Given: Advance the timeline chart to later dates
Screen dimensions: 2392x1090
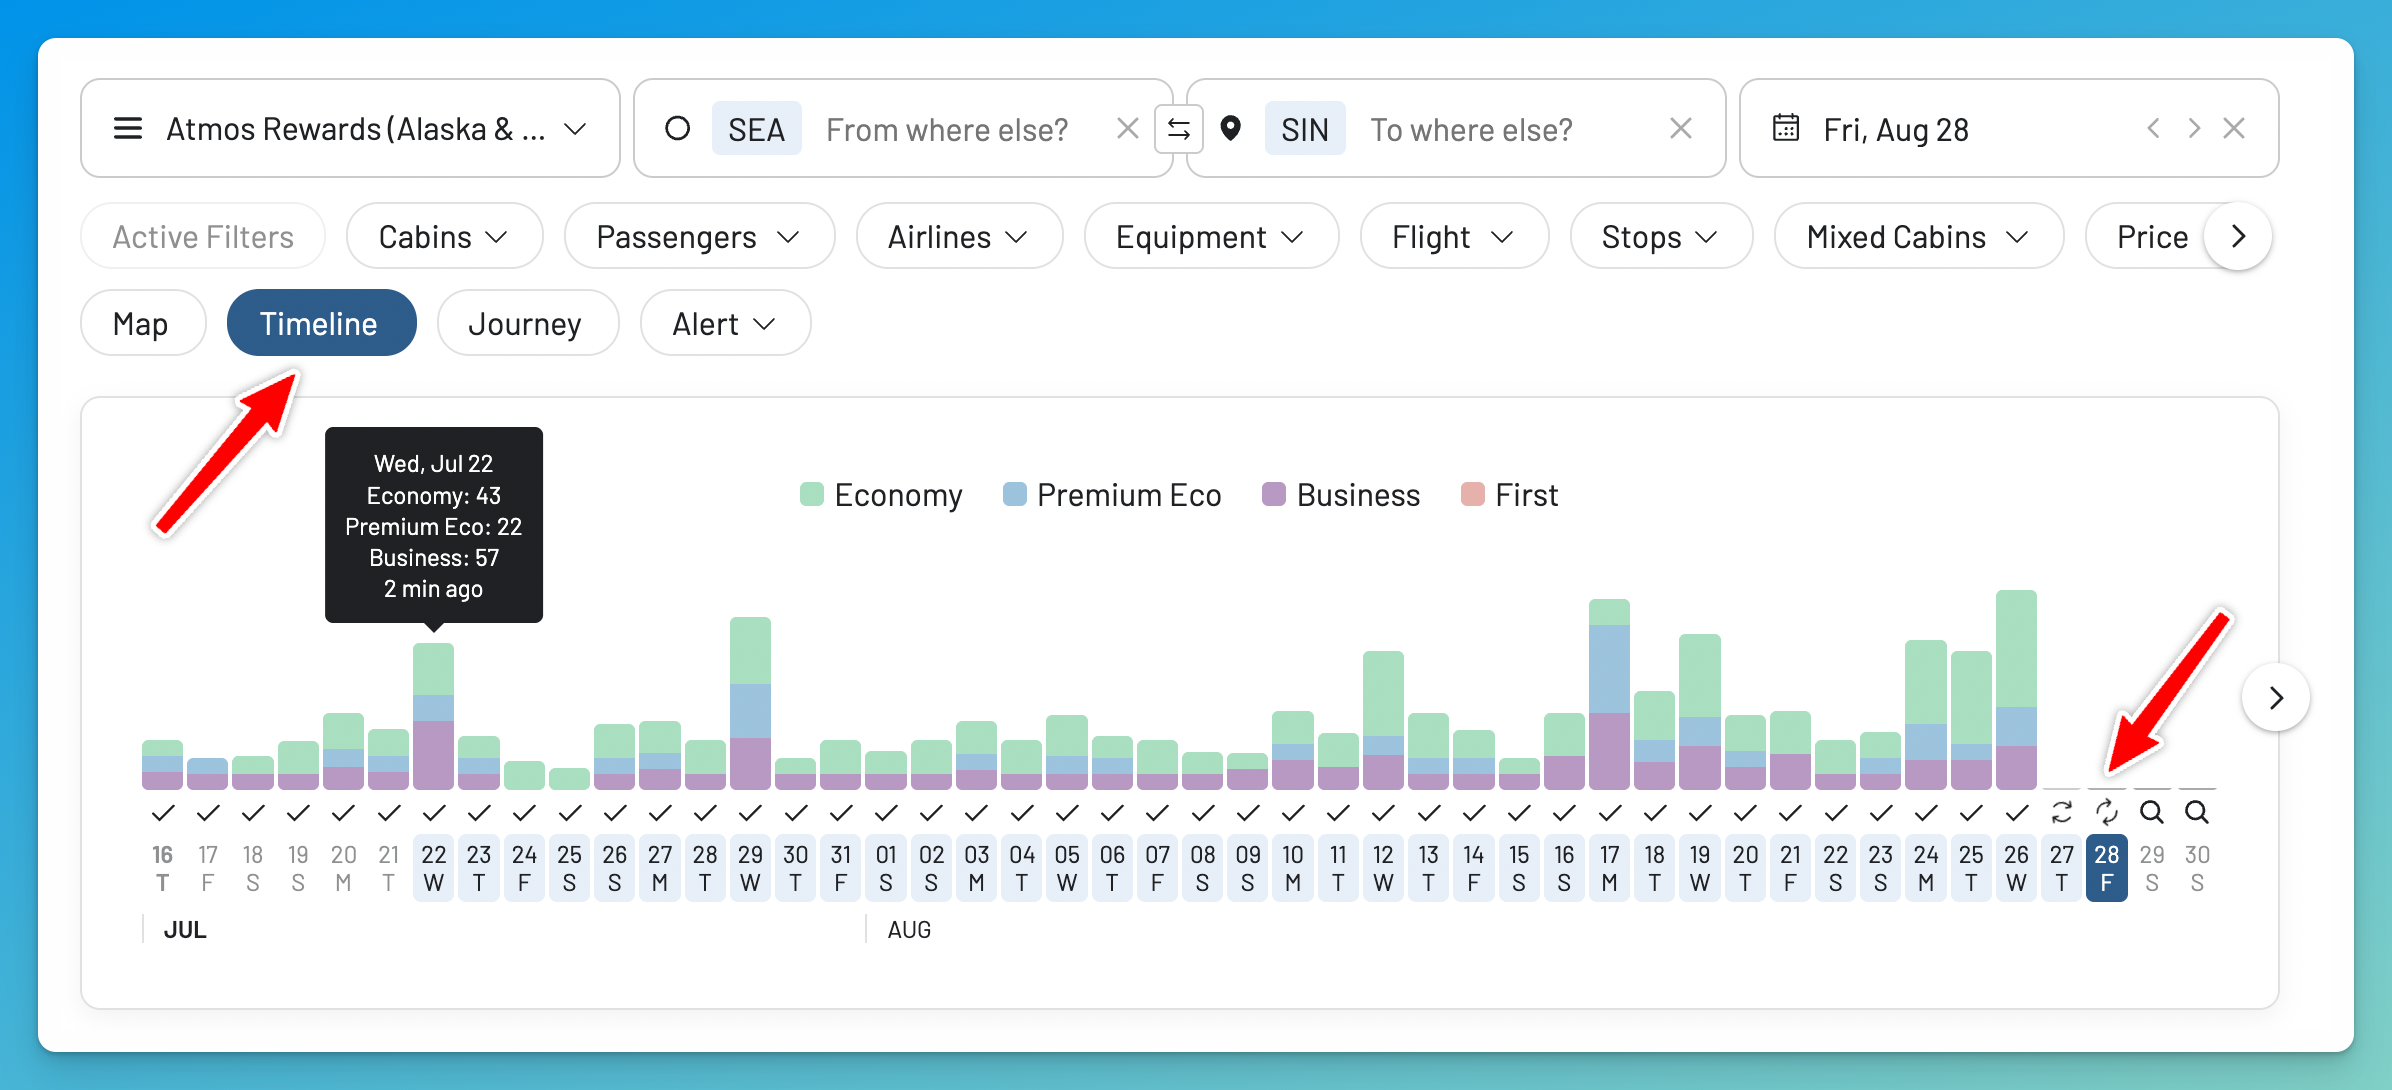Looking at the screenshot, I should tap(2276, 697).
